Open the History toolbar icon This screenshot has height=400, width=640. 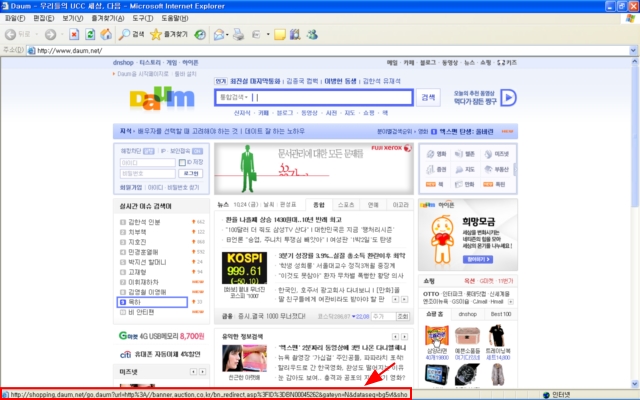pyautogui.click(x=200, y=35)
